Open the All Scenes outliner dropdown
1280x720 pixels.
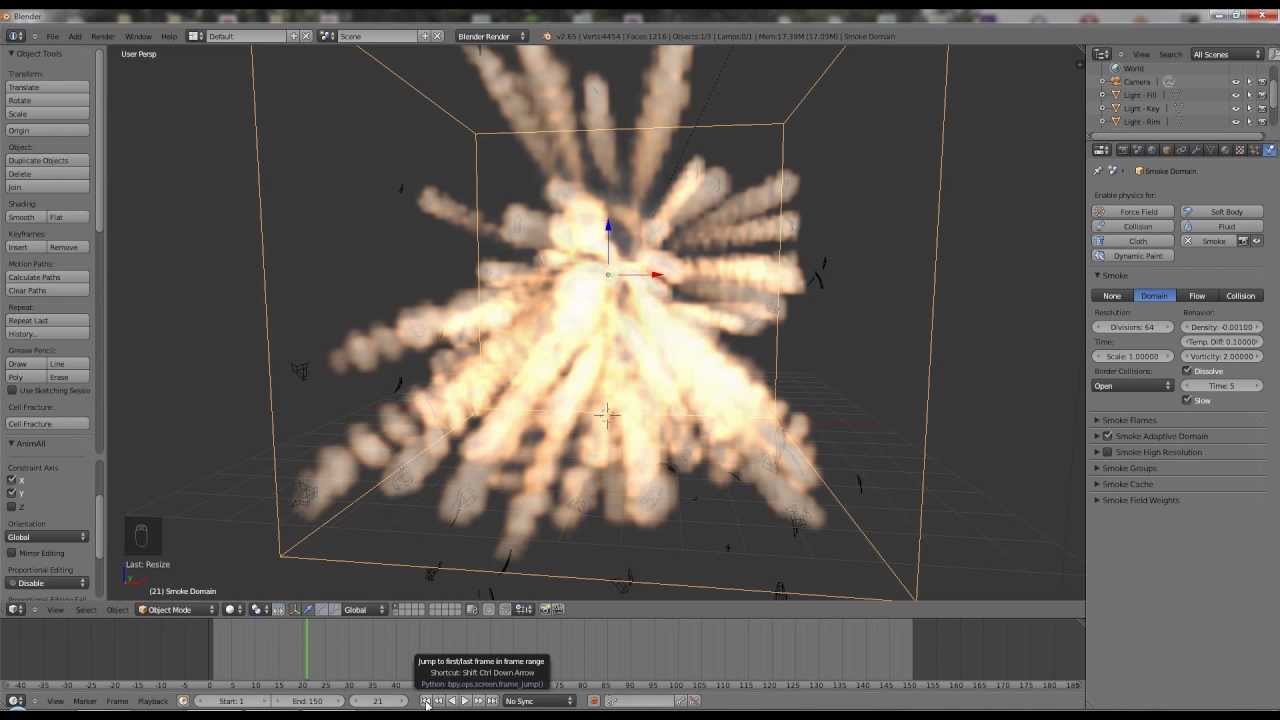(x=1227, y=54)
